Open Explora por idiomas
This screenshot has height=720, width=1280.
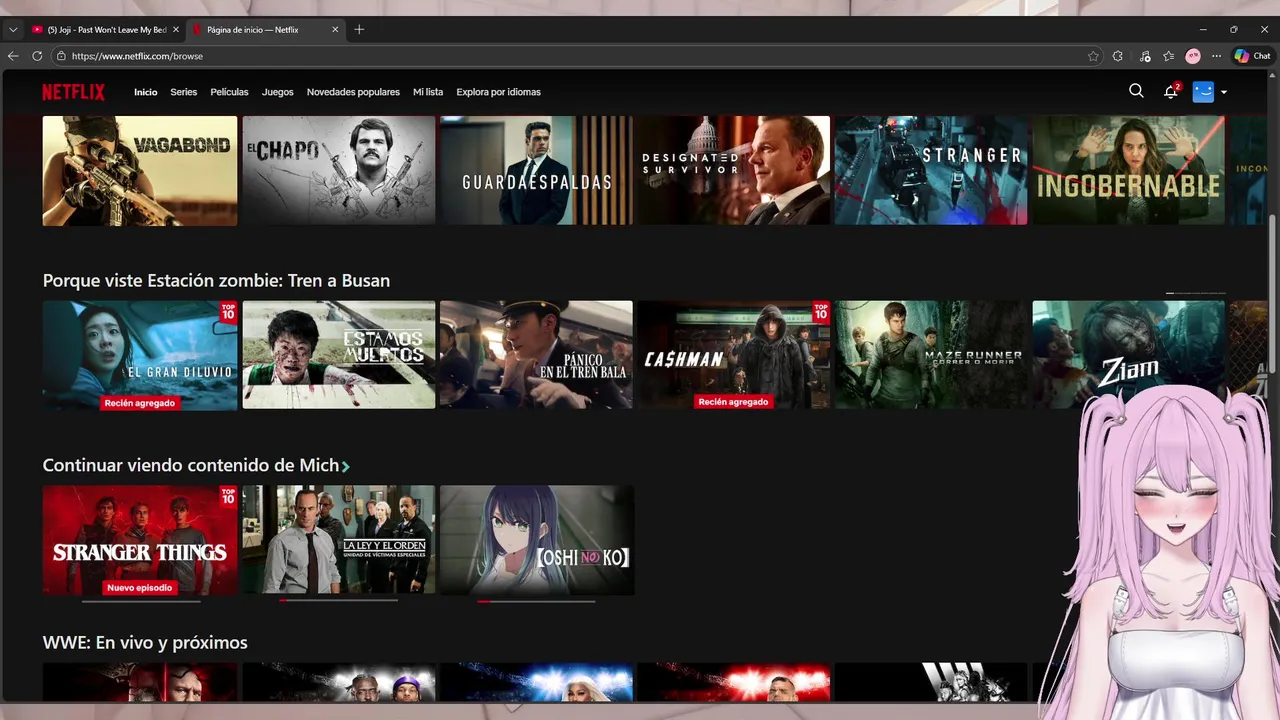498,92
